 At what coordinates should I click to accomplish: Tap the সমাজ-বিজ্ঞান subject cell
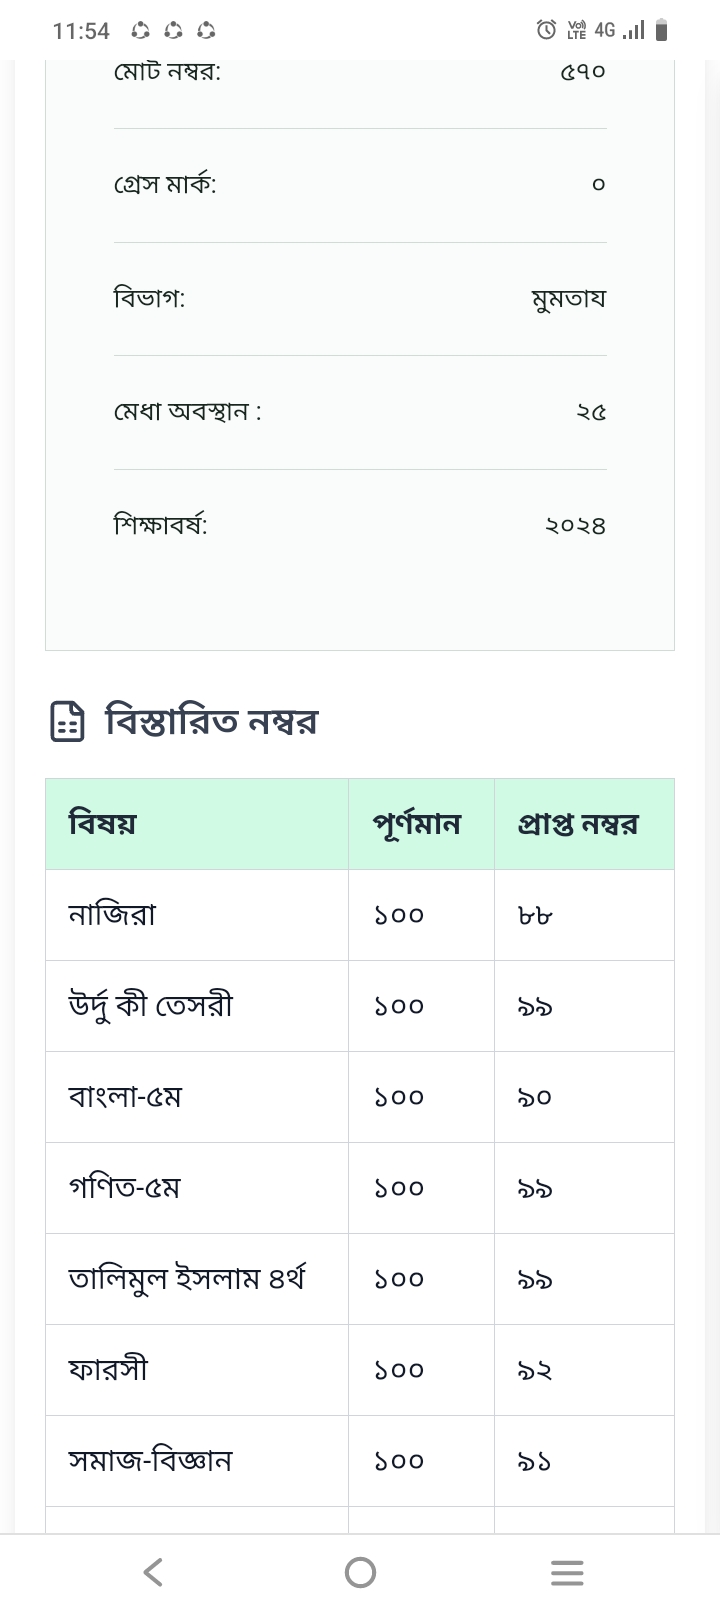point(150,1461)
